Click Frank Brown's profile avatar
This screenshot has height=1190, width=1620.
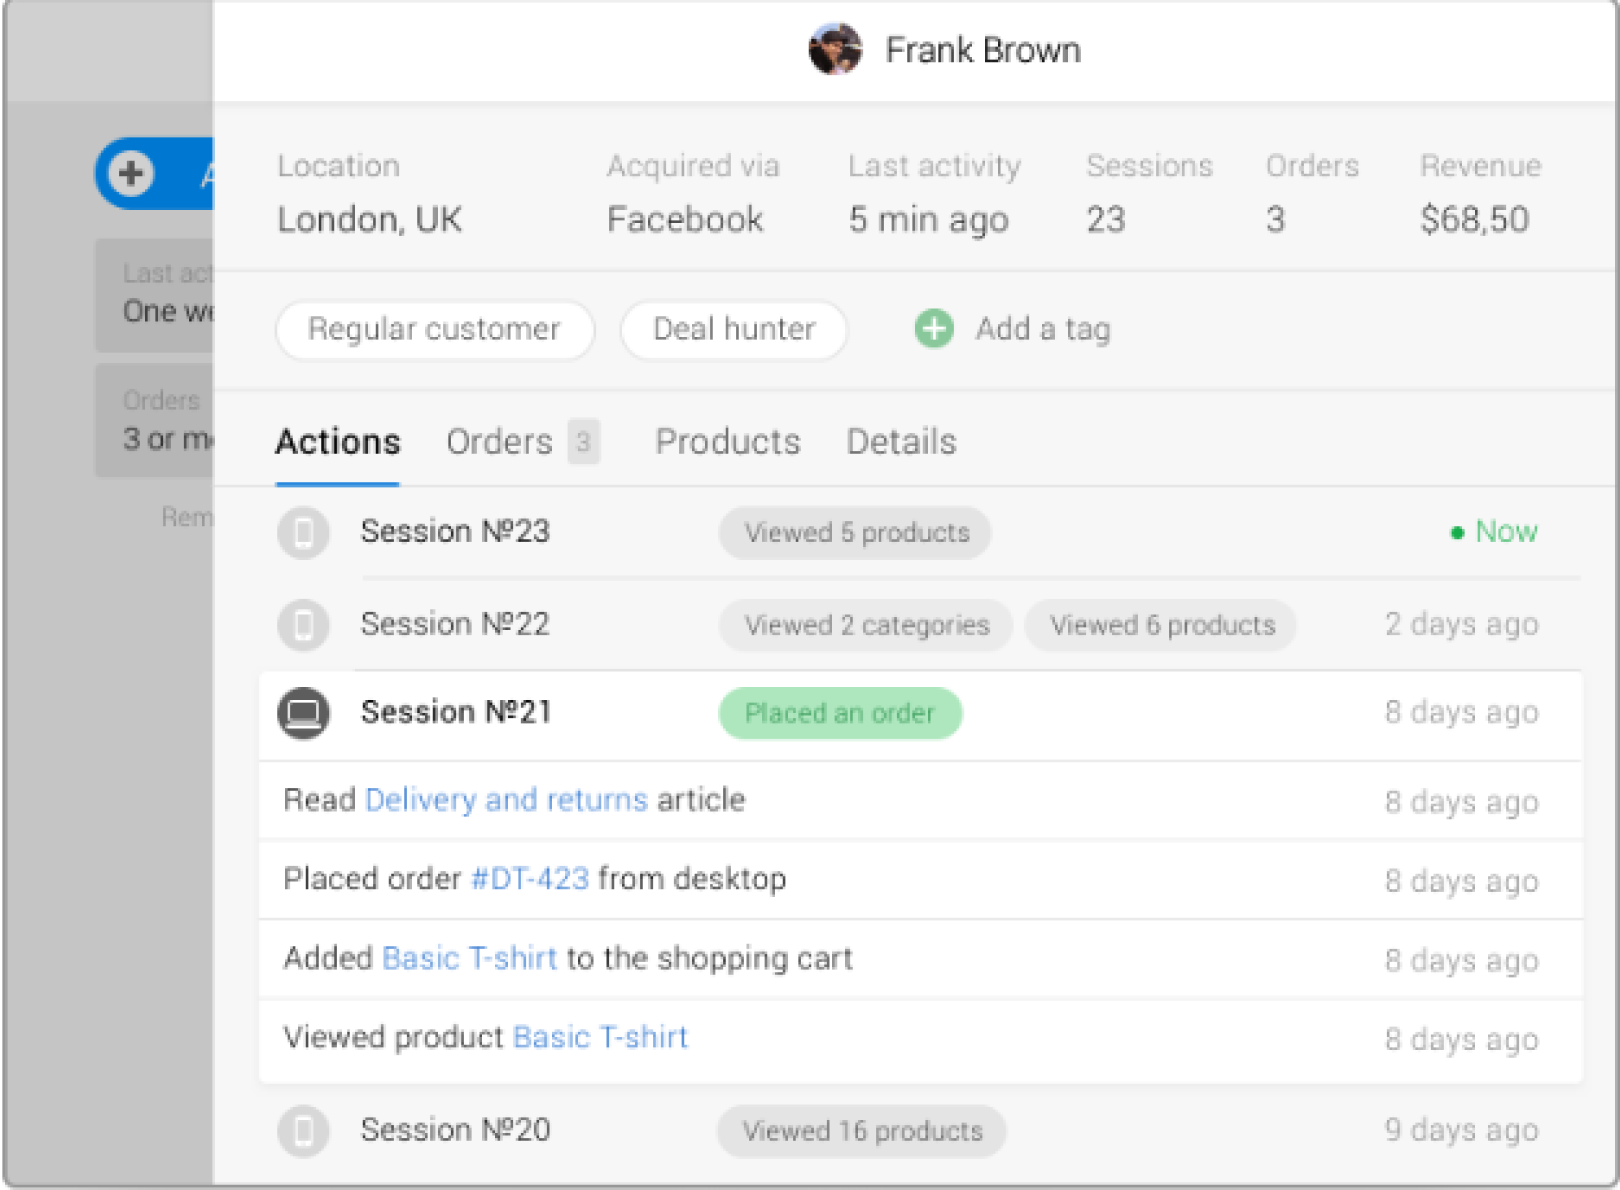click(834, 50)
